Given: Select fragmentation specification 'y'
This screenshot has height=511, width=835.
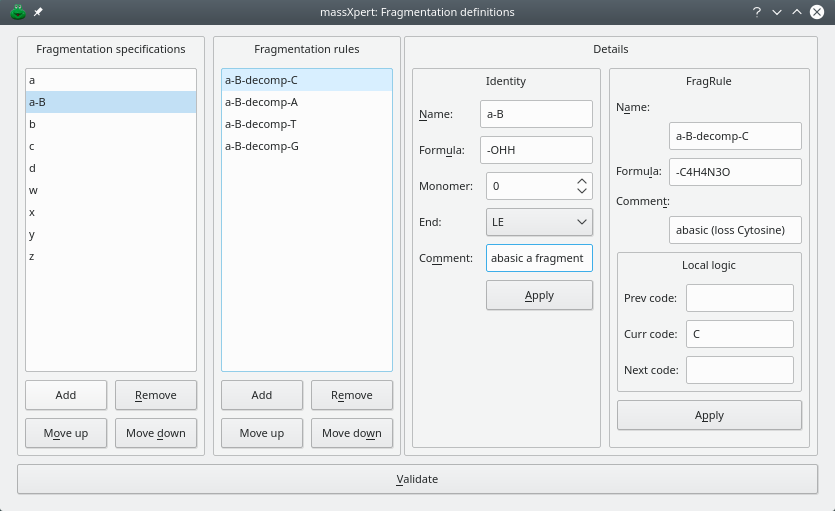Looking at the screenshot, I should [111, 234].
